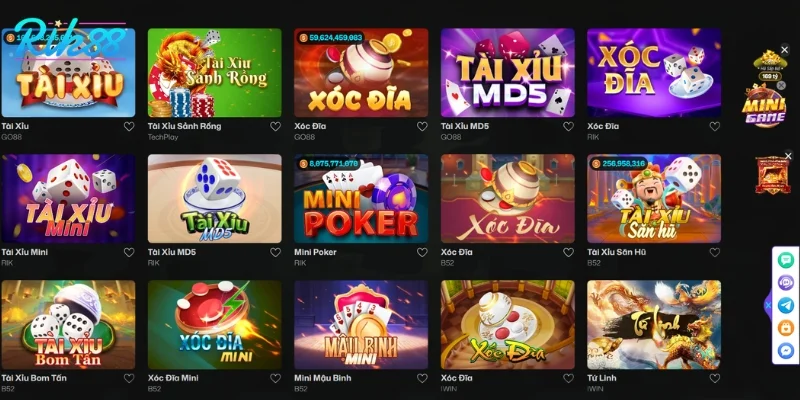Open the gold jackpot 100 tỷ icon
The height and width of the screenshot is (400, 800).
coord(770,65)
